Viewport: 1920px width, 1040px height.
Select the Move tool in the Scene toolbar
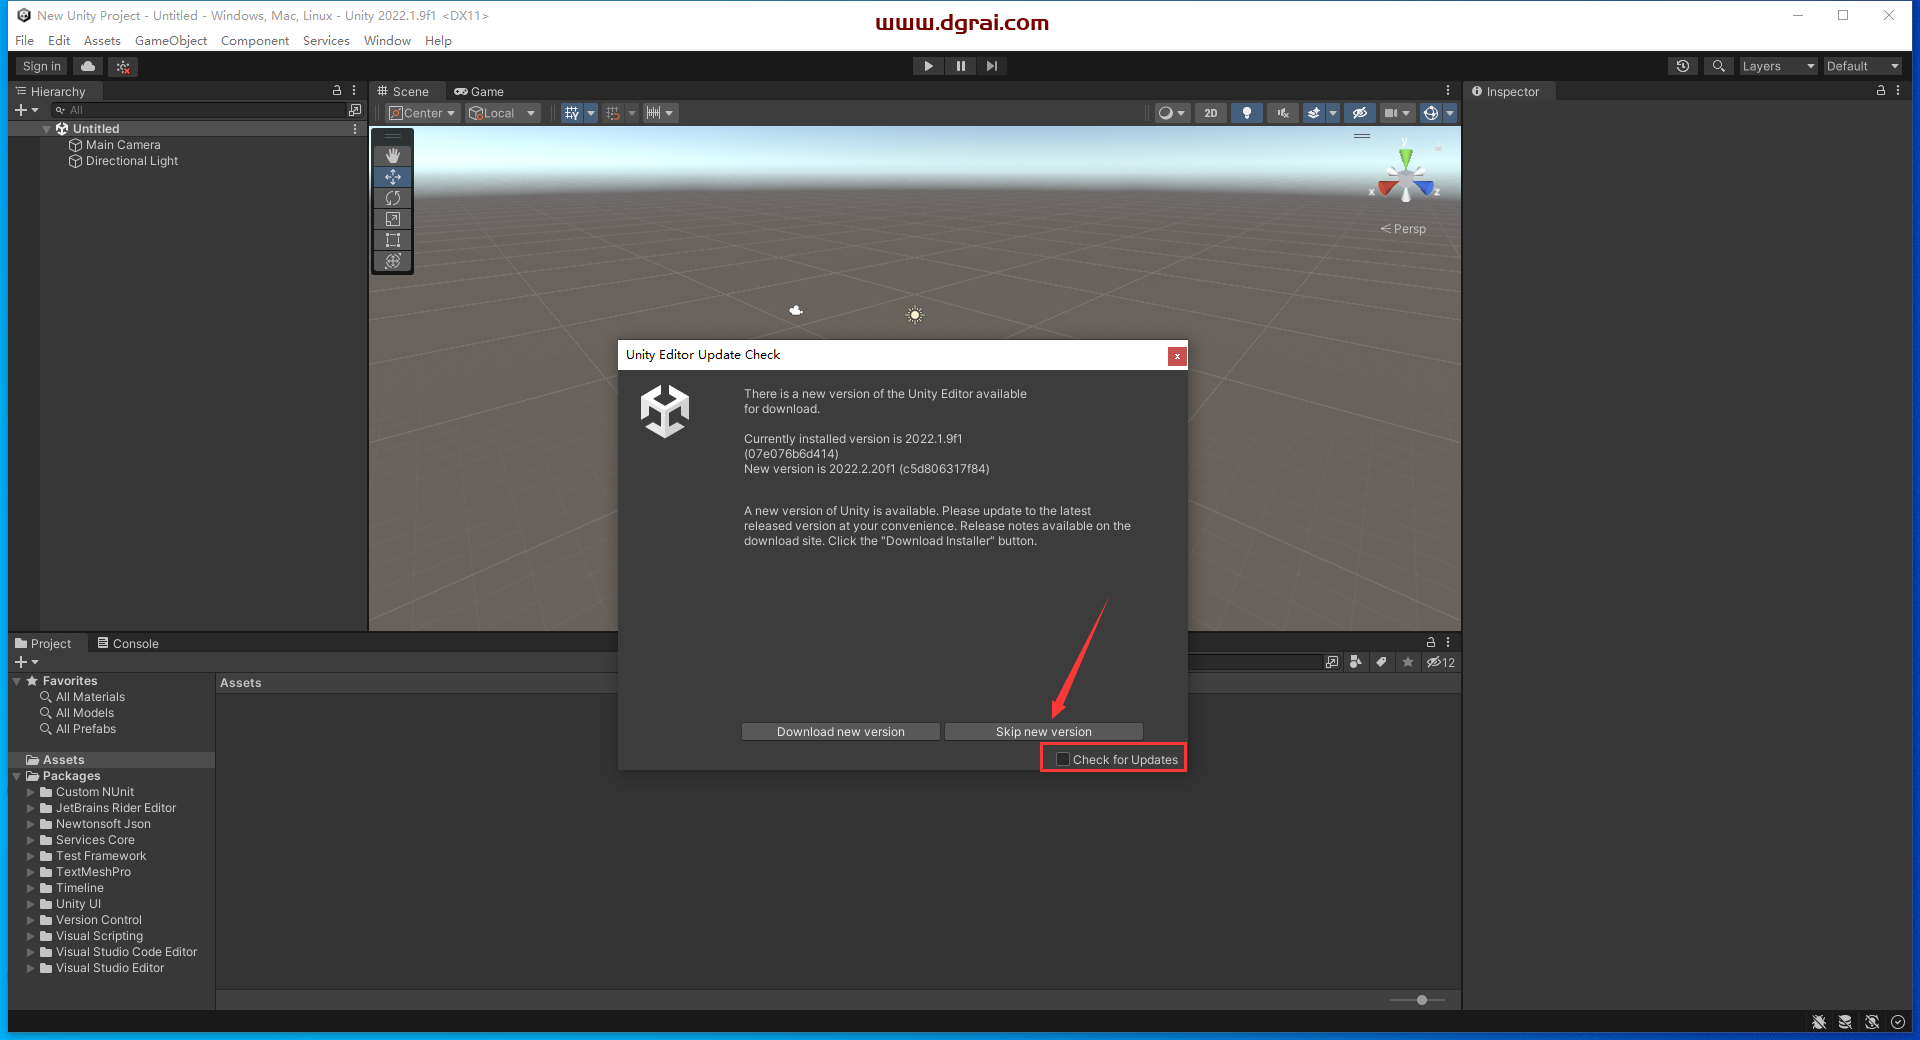click(x=392, y=177)
